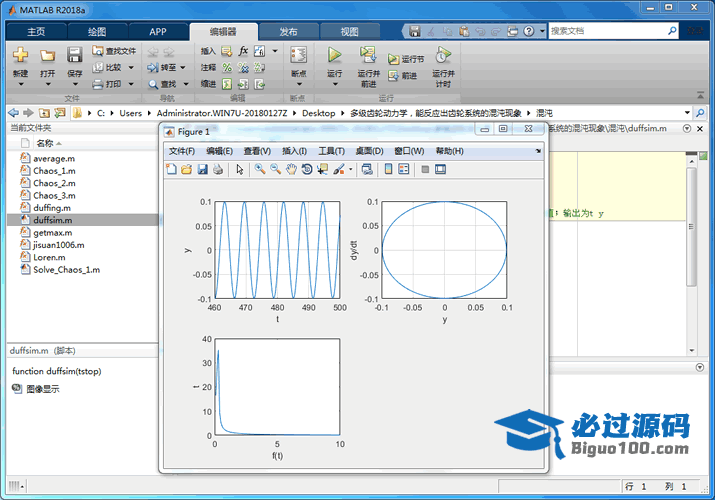Click the 打开 (Open) folder icon

pos(47,56)
